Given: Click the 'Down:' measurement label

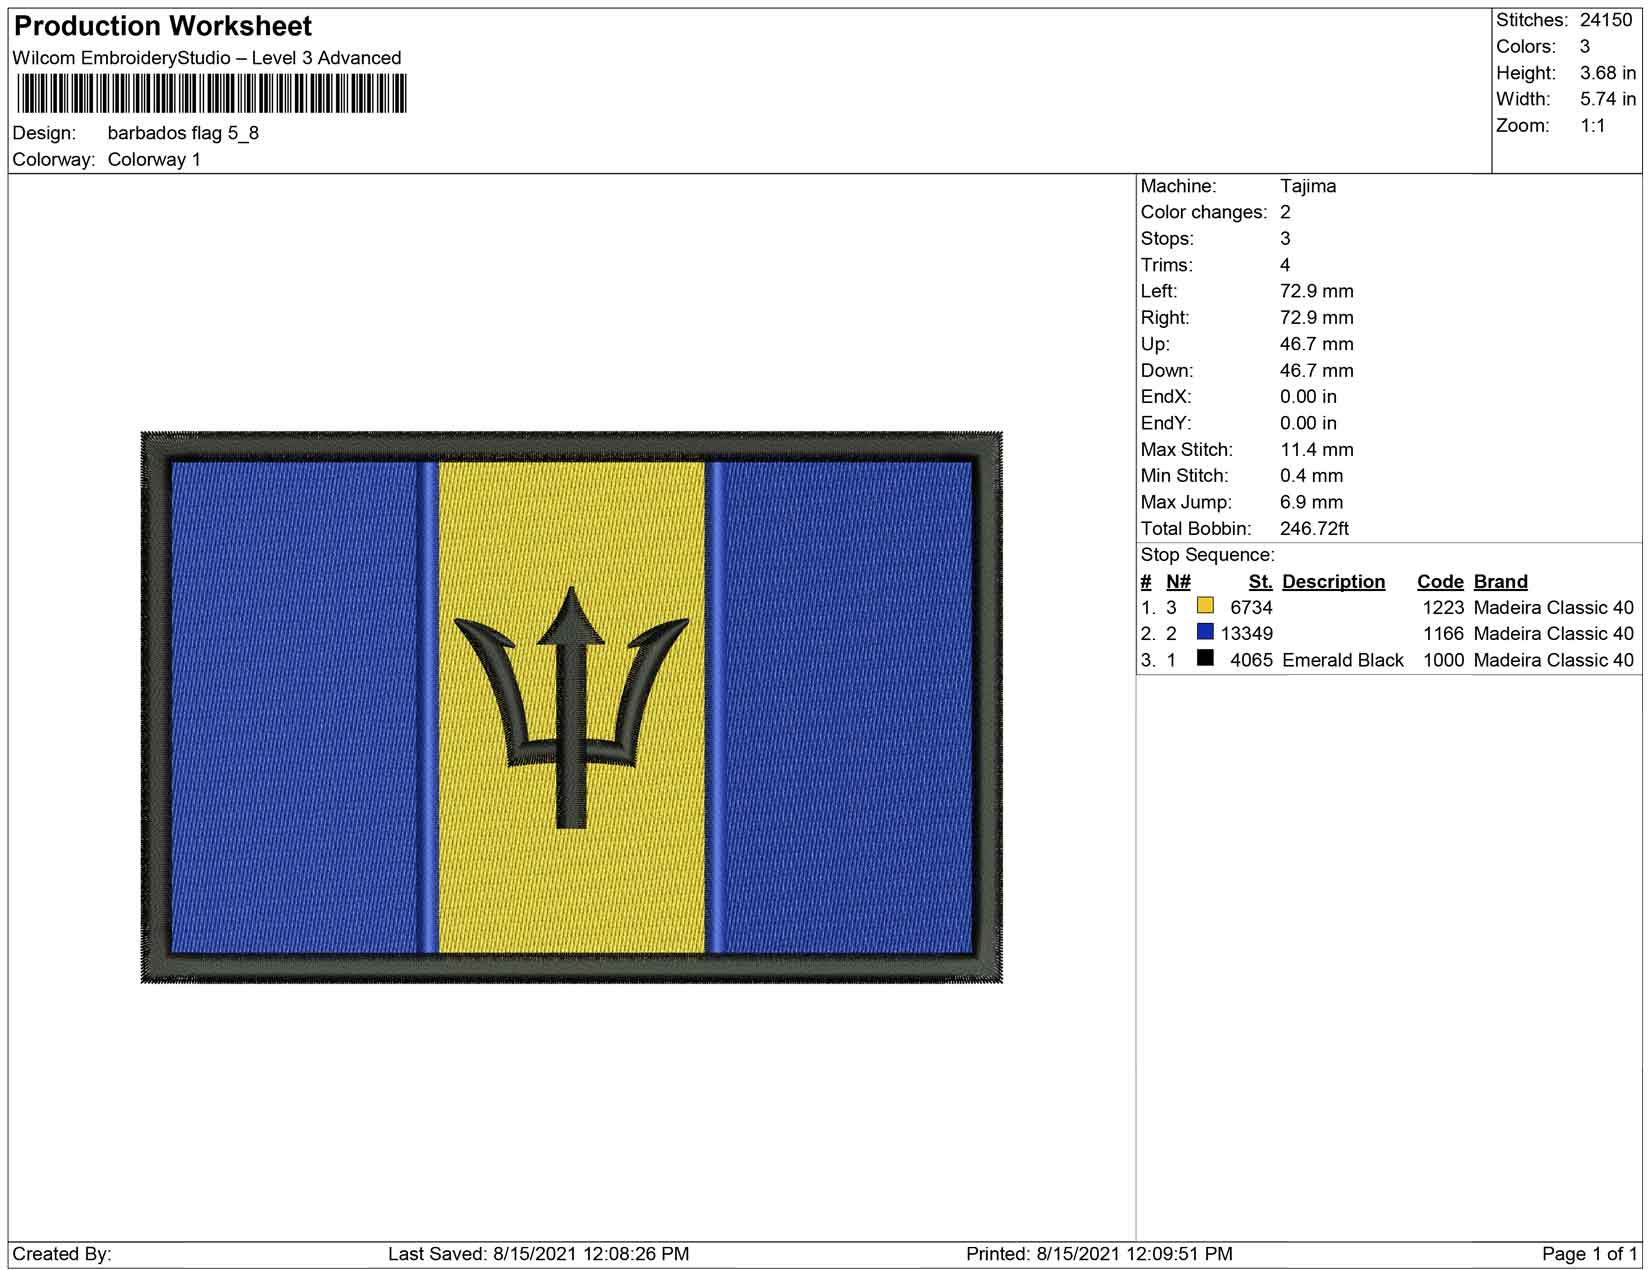Looking at the screenshot, I should (1167, 370).
